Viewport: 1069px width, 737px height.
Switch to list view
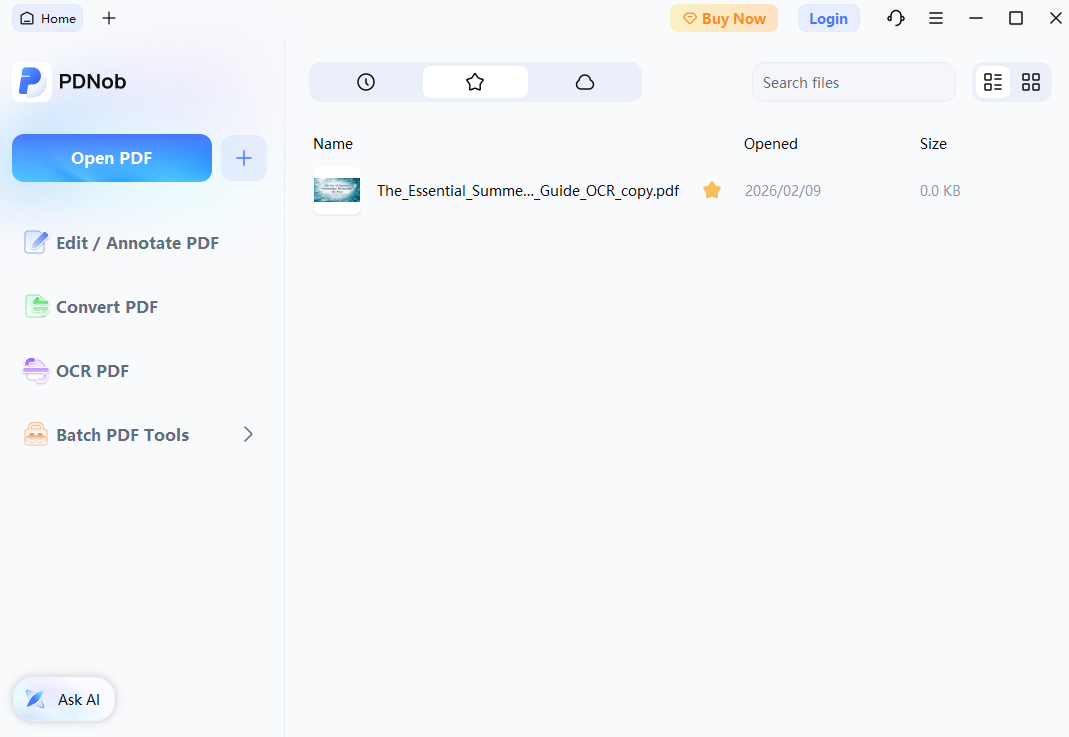coord(993,82)
